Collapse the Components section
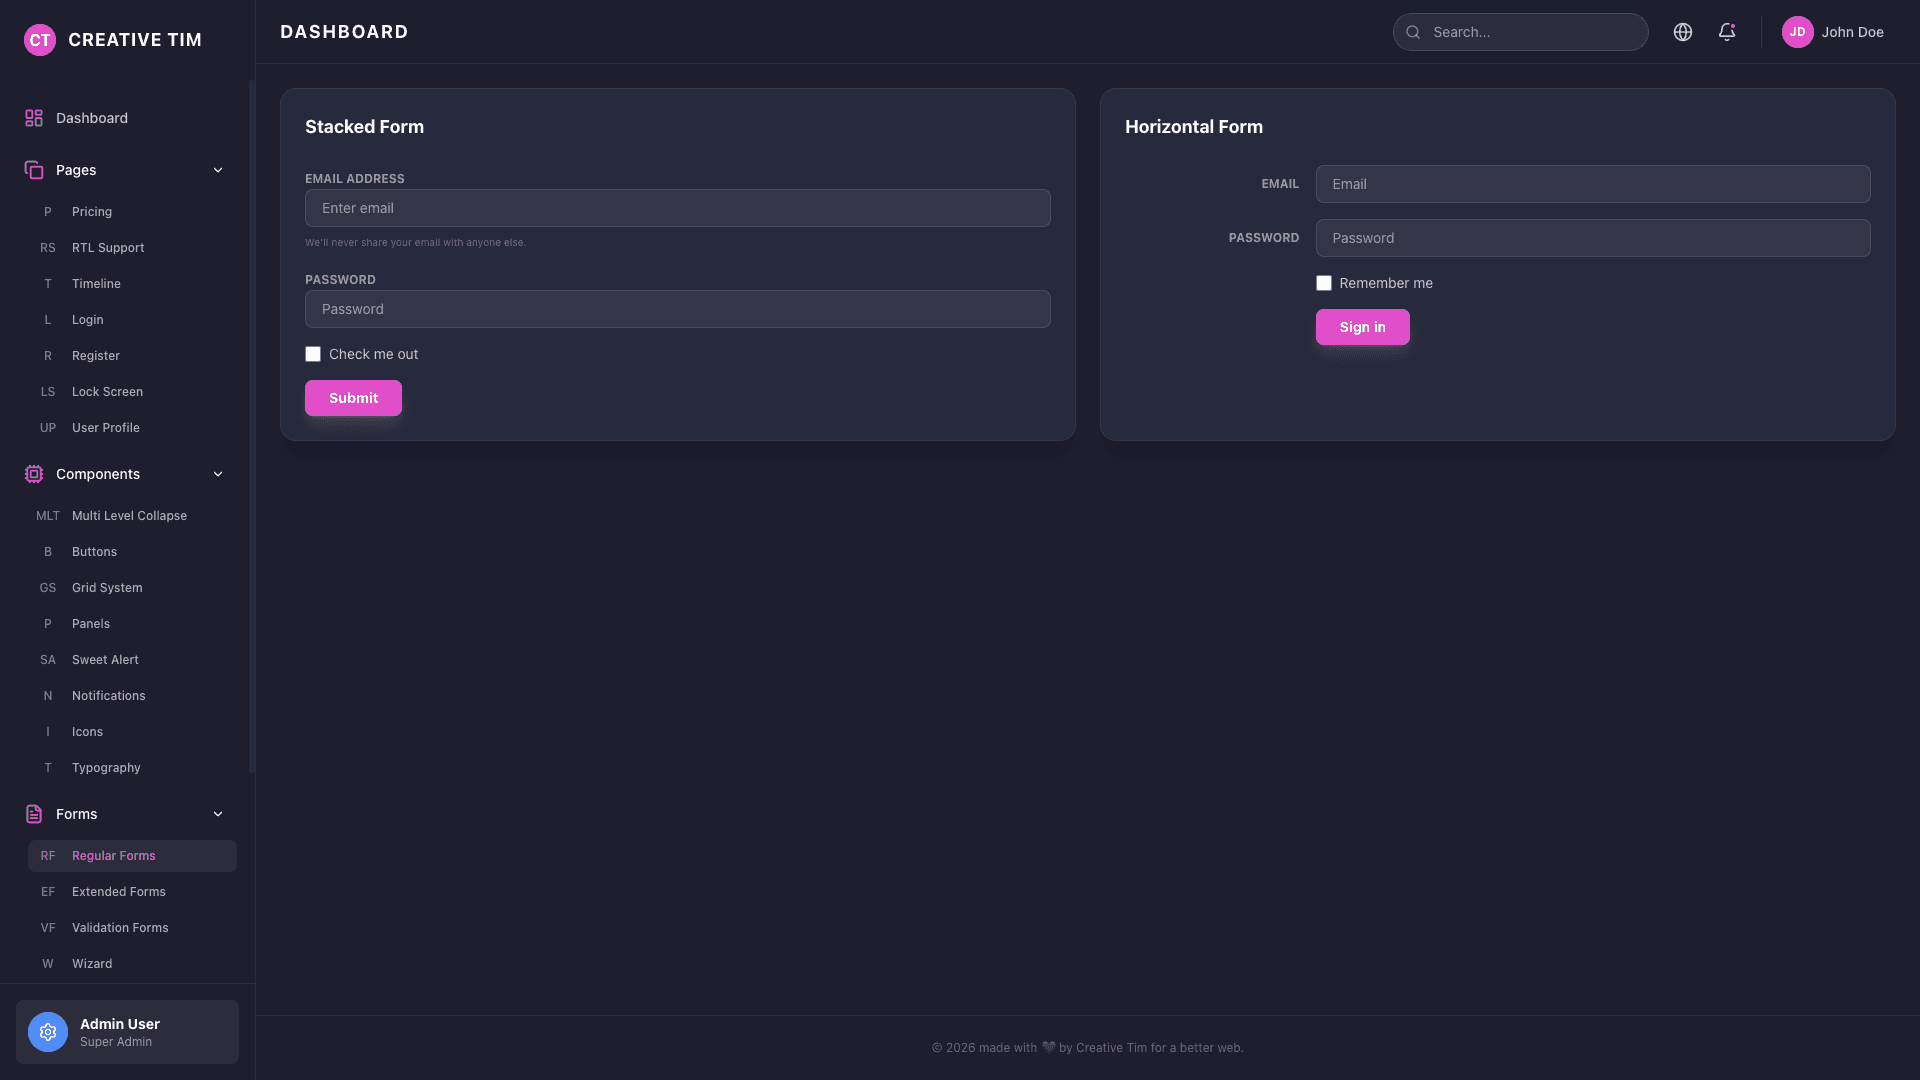Viewport: 1920px width, 1080px height. (218, 474)
